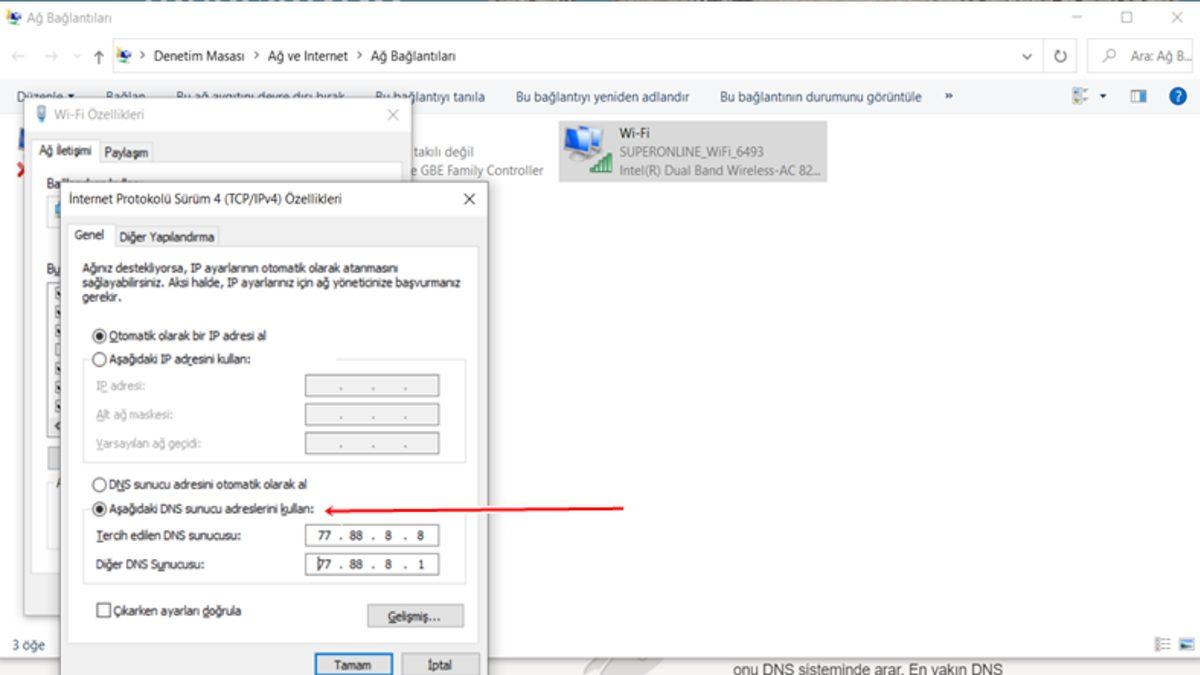Select 'Aşağıdaki IP adresini kullan' option
Image resolution: width=1200 pixels, height=675 pixels.
click(x=98, y=359)
